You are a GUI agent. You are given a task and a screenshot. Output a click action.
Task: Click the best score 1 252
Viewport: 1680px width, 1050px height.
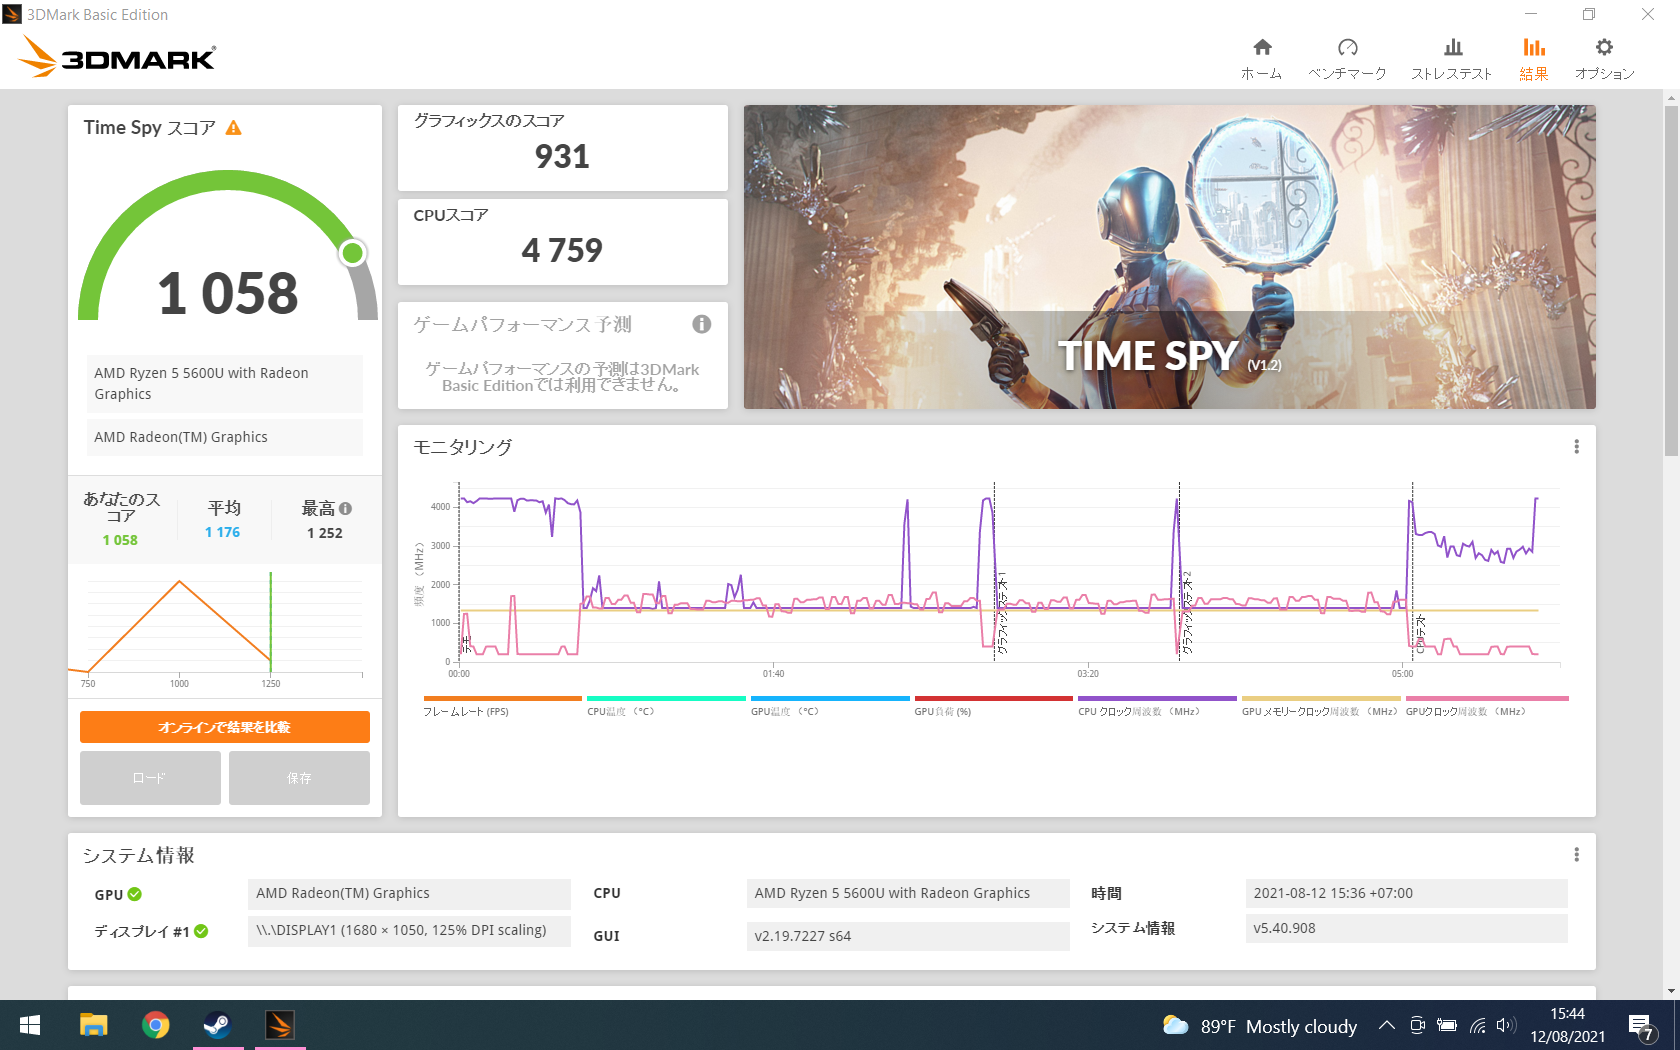click(x=325, y=533)
